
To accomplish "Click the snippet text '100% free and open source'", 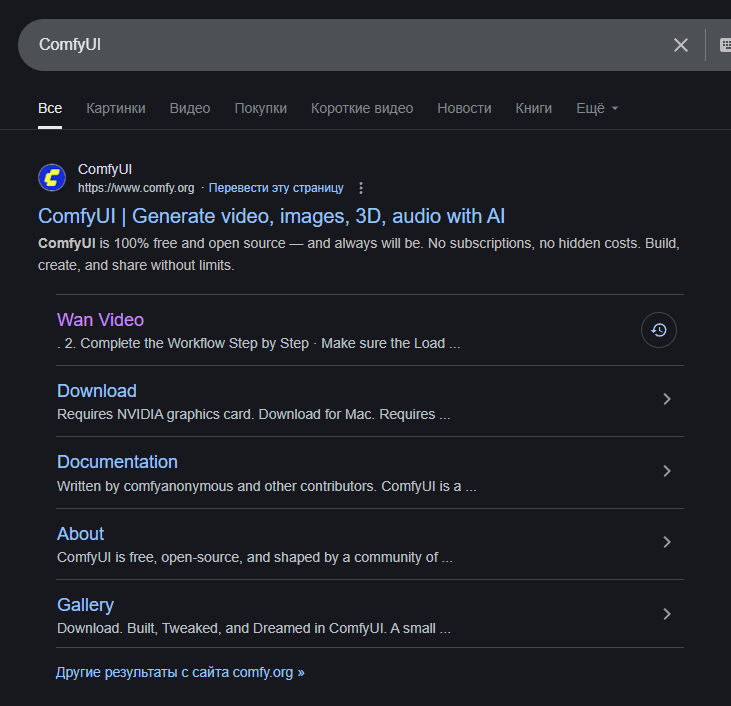I will [x=200, y=243].
